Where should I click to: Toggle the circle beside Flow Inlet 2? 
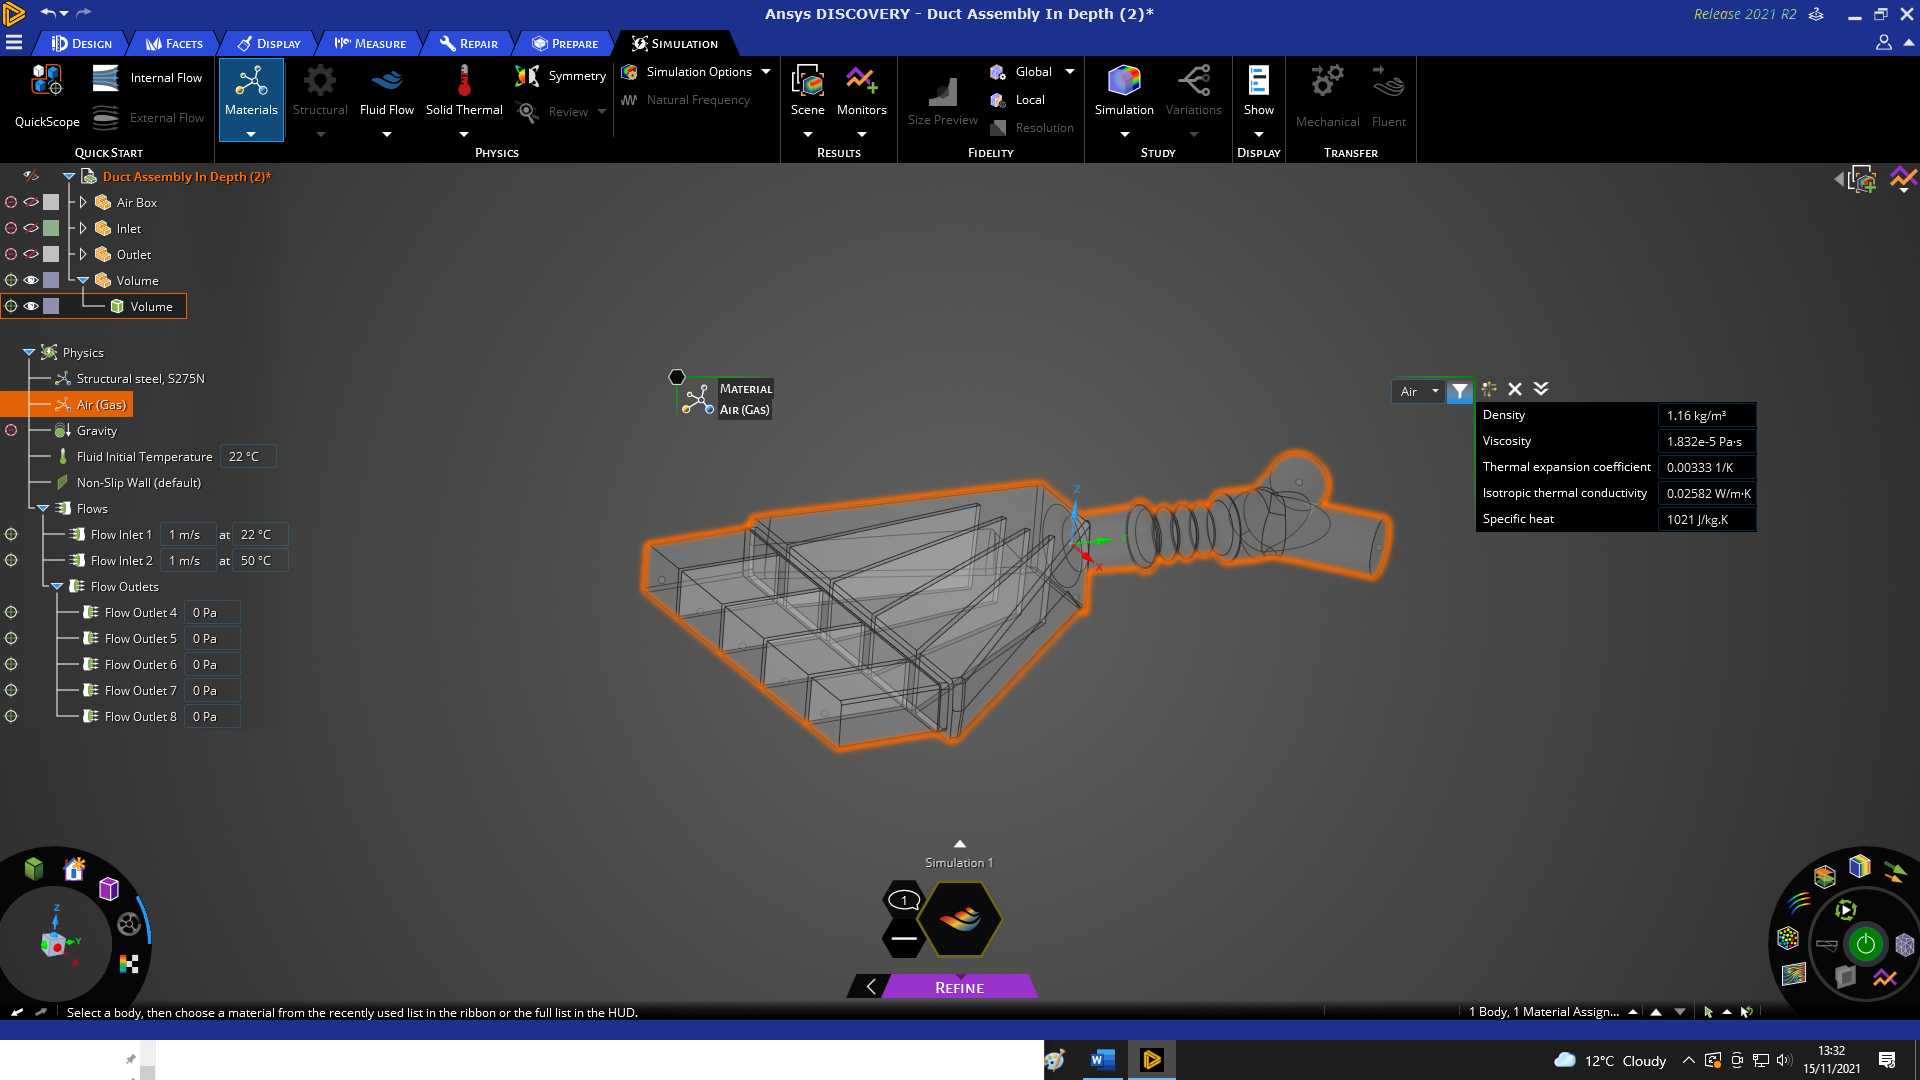pyautogui.click(x=11, y=561)
